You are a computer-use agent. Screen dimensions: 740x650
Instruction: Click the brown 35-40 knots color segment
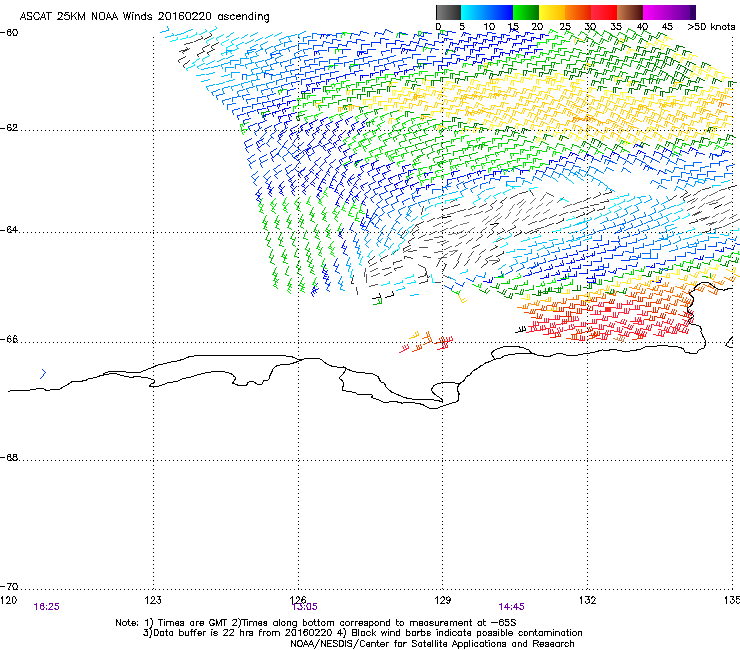(x=630, y=12)
